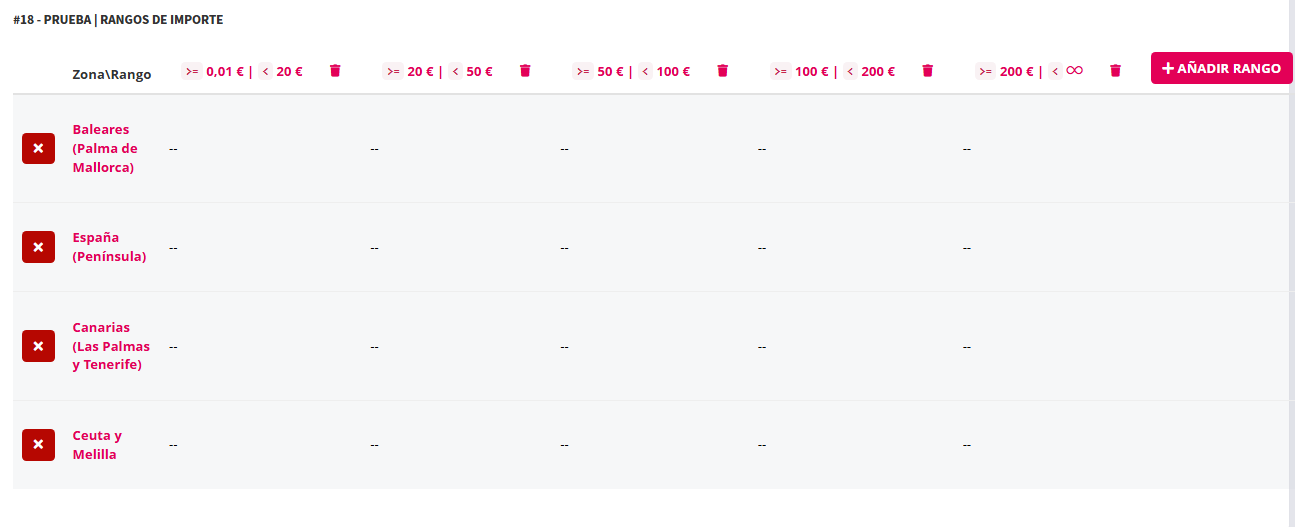
Task: Remove the Baleares zone row
Action: [x=38, y=148]
